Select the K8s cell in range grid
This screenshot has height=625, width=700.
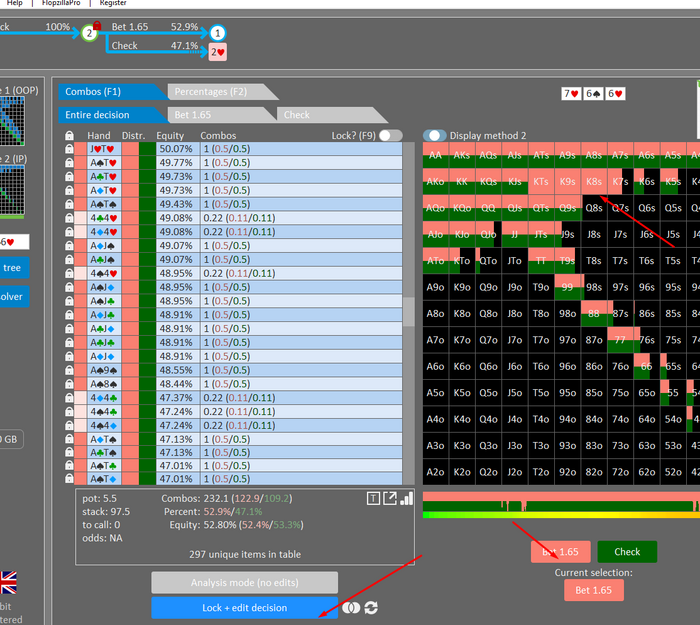point(593,182)
